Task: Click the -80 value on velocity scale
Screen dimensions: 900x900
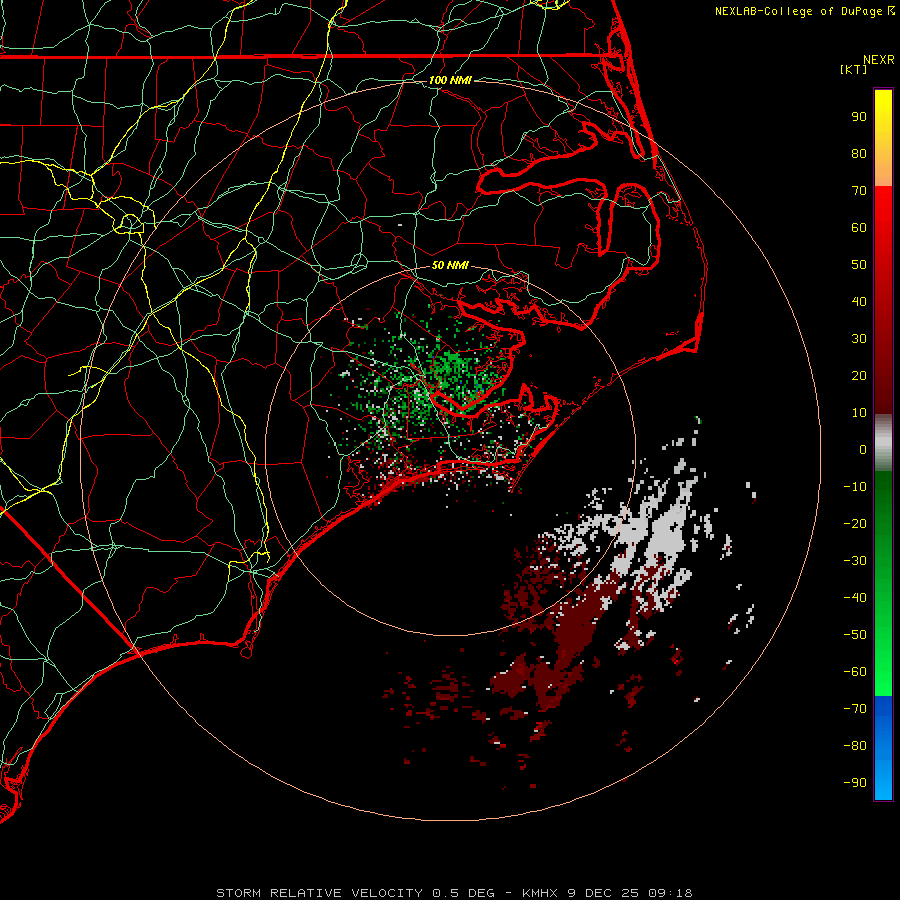Action: [x=855, y=746]
